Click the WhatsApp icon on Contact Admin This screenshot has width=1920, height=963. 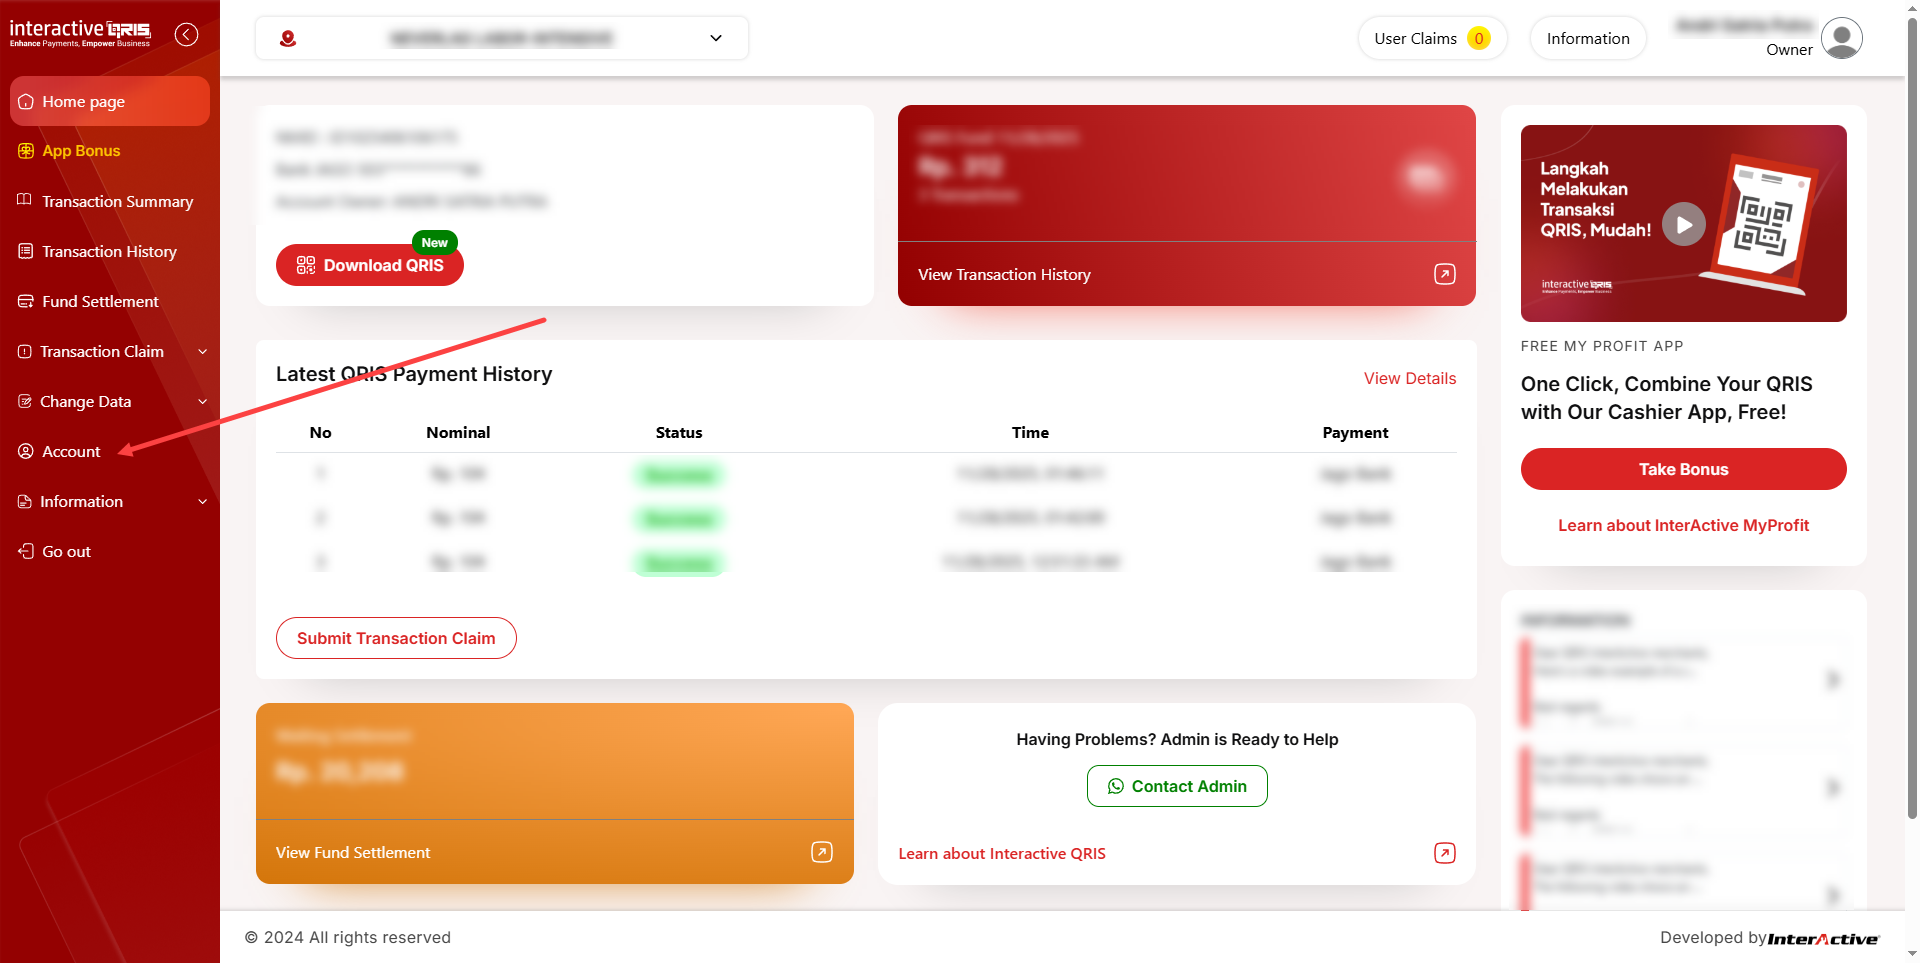pyautogui.click(x=1116, y=786)
